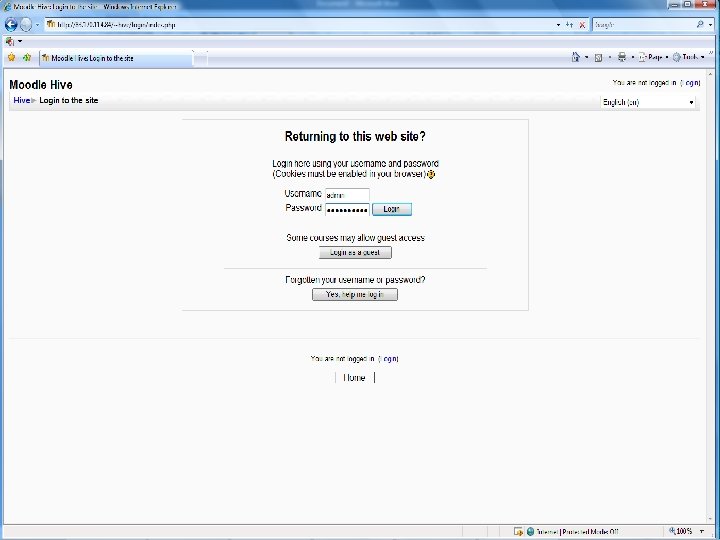Click the Add to Favorites icon
The height and width of the screenshot is (540, 720).
pyautogui.click(x=27, y=57)
